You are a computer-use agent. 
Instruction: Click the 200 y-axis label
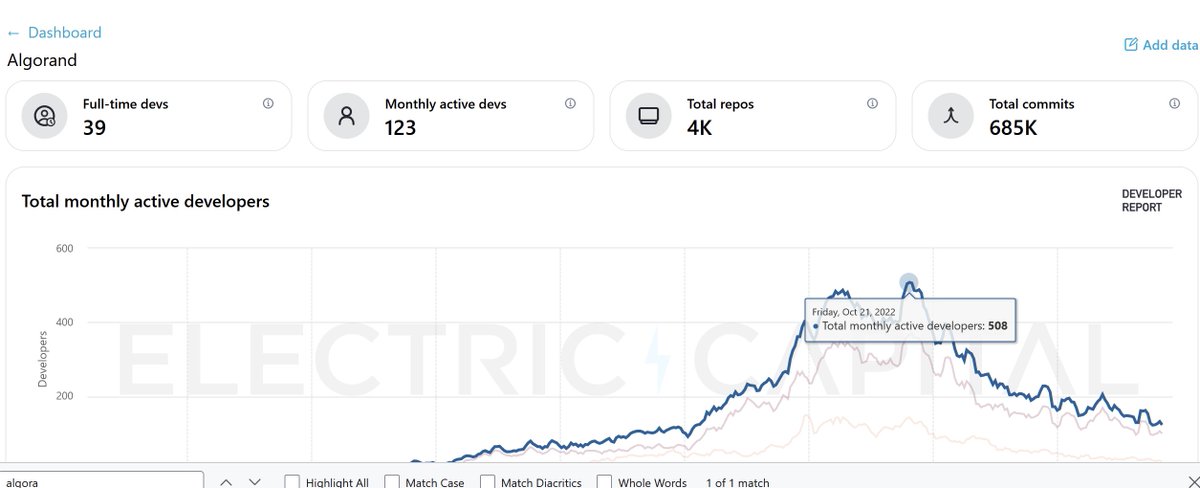click(65, 396)
